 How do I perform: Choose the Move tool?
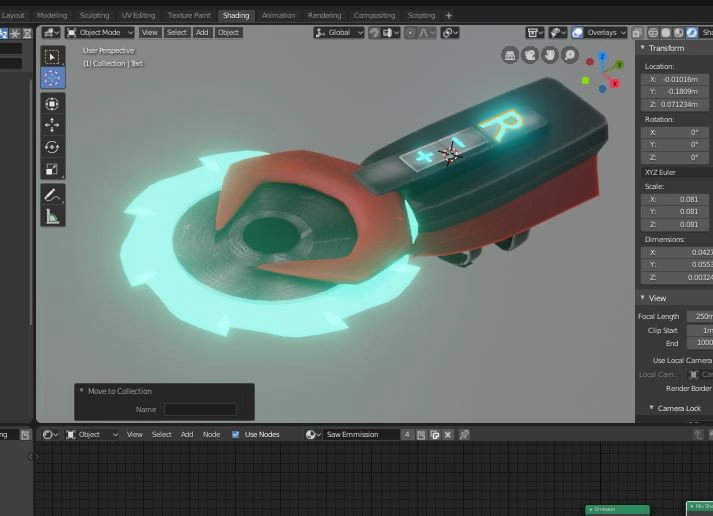[52, 125]
